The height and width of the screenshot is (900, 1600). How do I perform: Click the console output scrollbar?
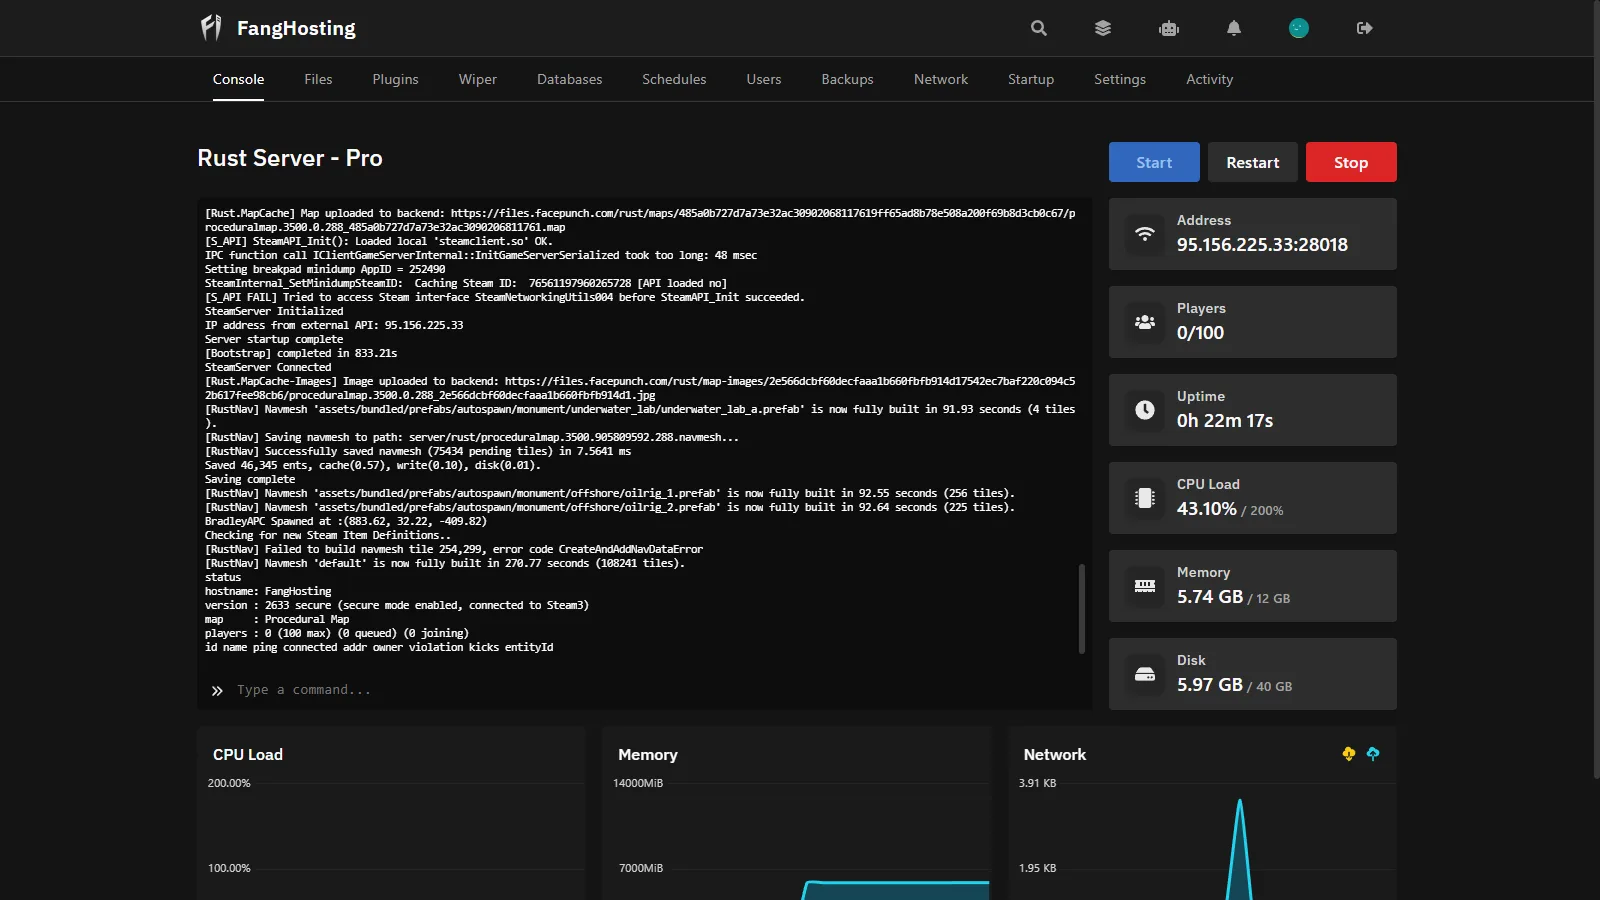click(1081, 609)
